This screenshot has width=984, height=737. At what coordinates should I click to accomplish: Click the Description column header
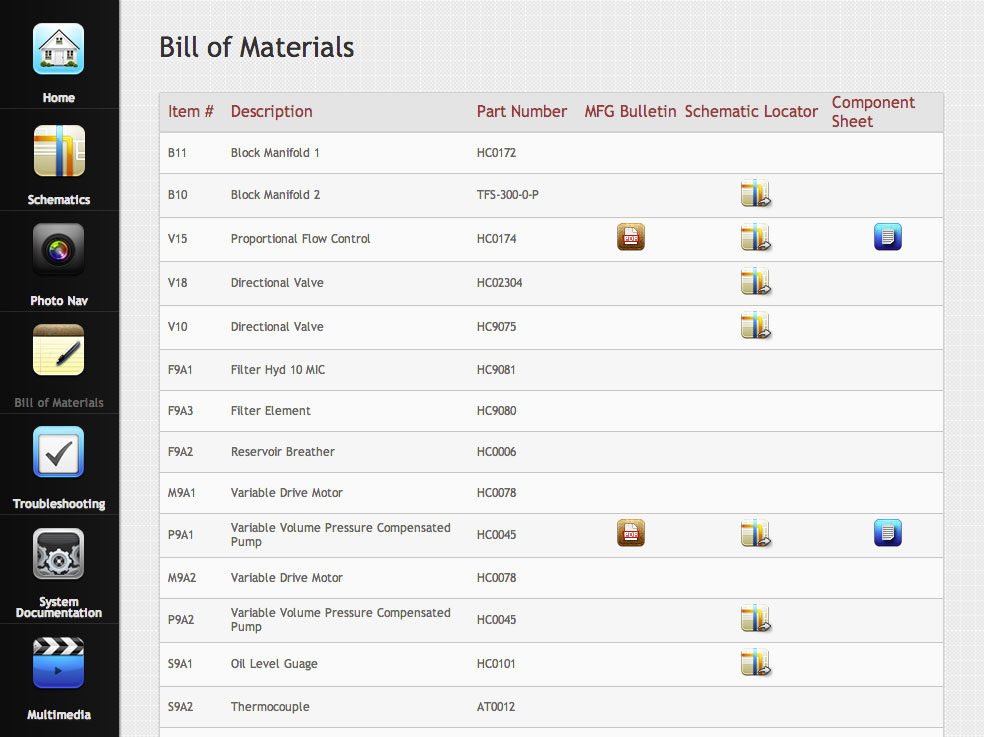(x=271, y=112)
